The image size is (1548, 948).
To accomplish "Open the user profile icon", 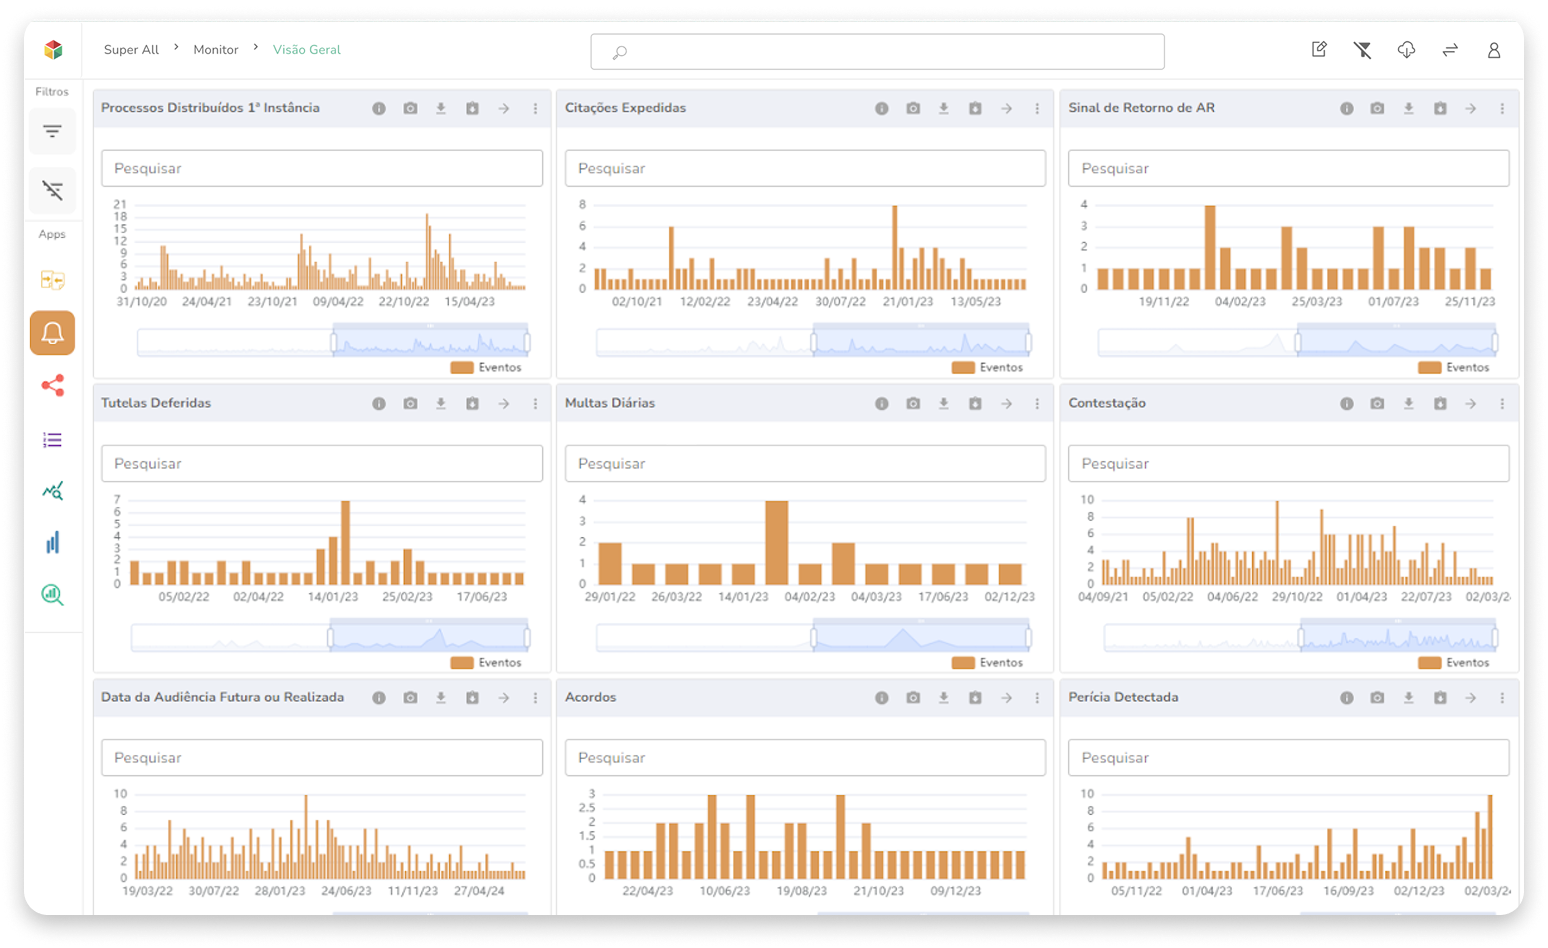I will 1494,50.
